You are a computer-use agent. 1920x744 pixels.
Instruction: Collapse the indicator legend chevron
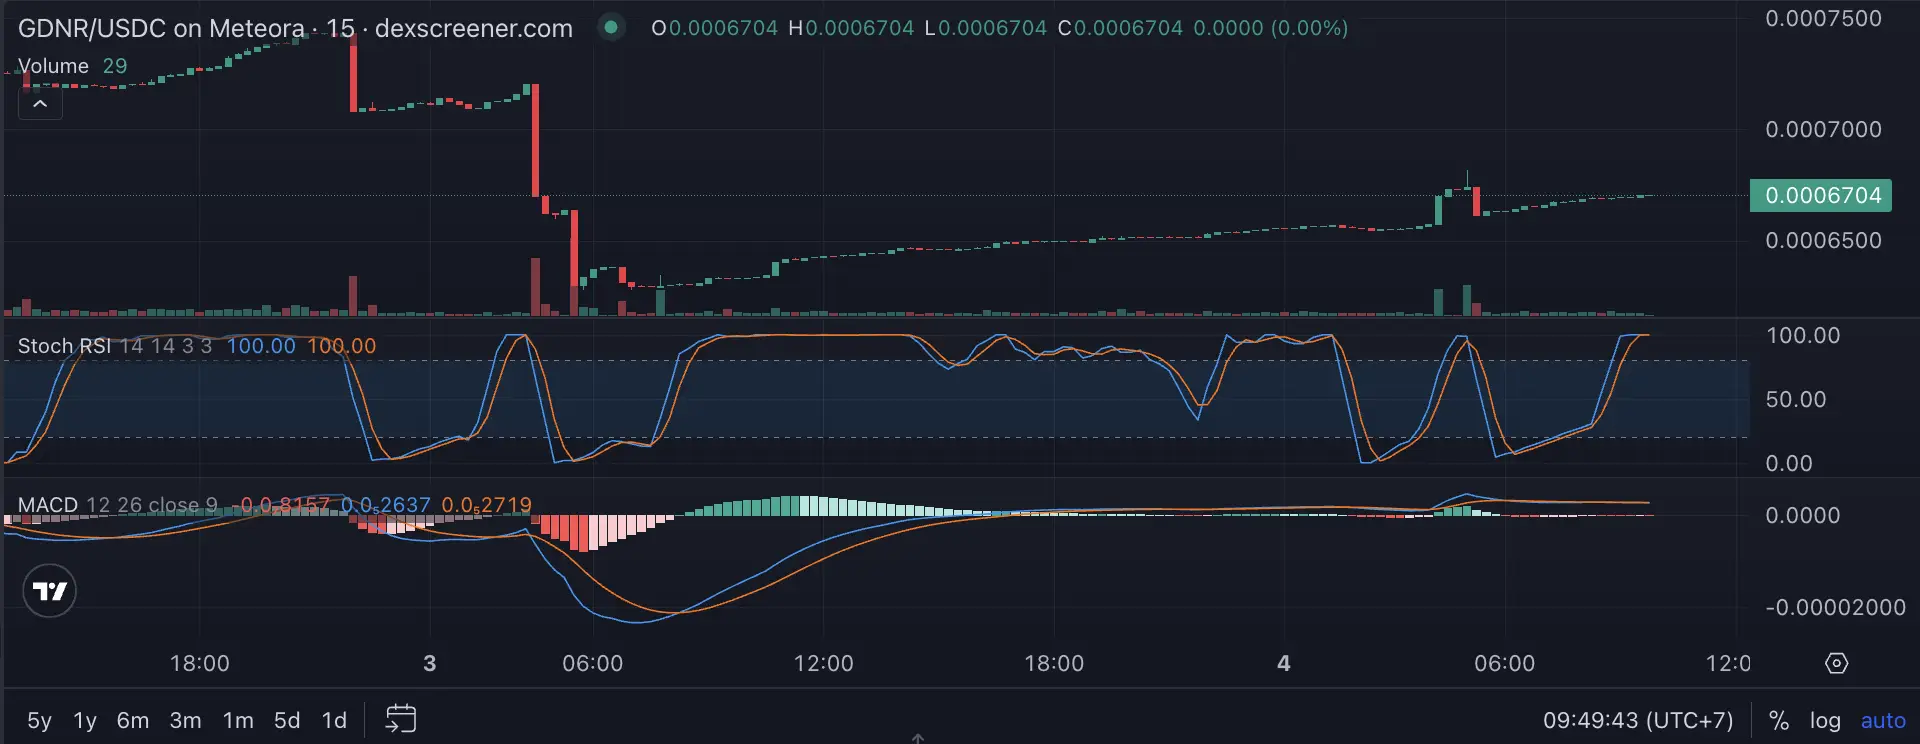coord(40,103)
